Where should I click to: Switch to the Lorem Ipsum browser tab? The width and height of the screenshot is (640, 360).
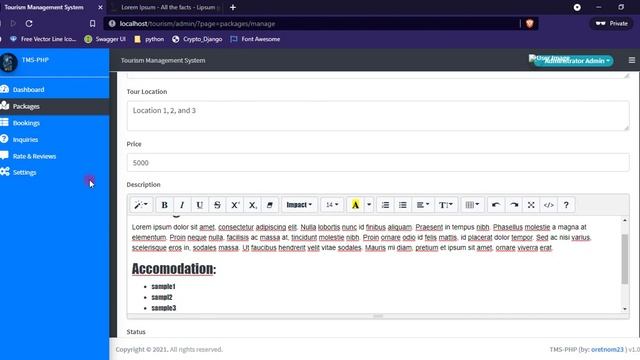pyautogui.click(x=166, y=7)
